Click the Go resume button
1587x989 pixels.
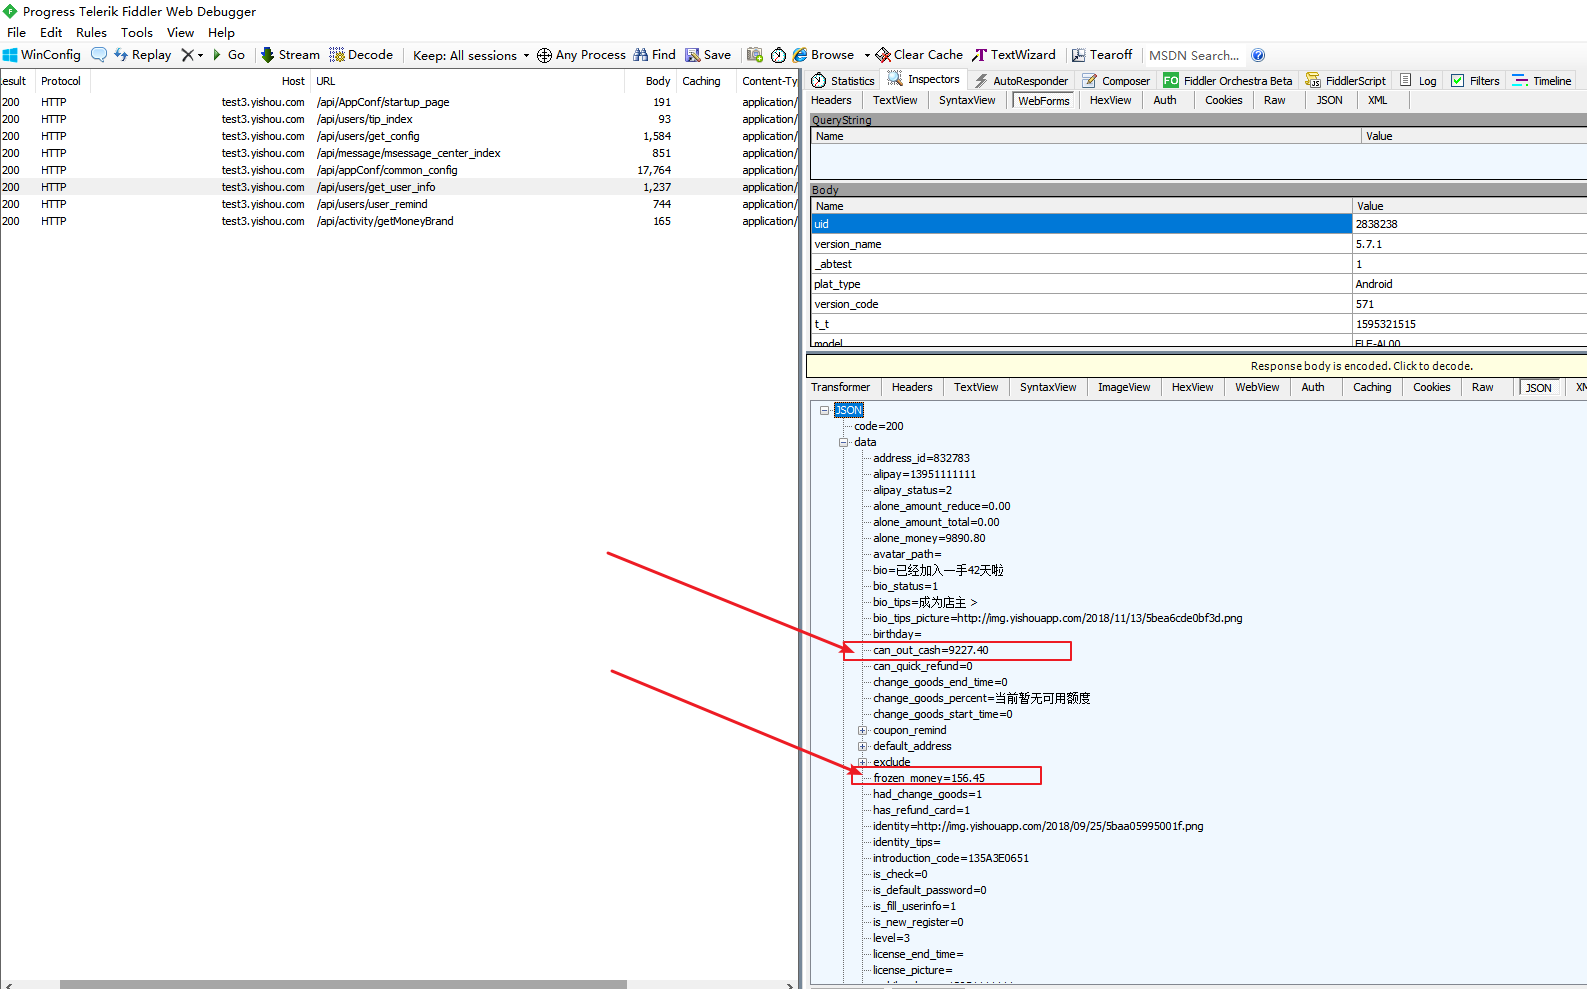coord(229,55)
